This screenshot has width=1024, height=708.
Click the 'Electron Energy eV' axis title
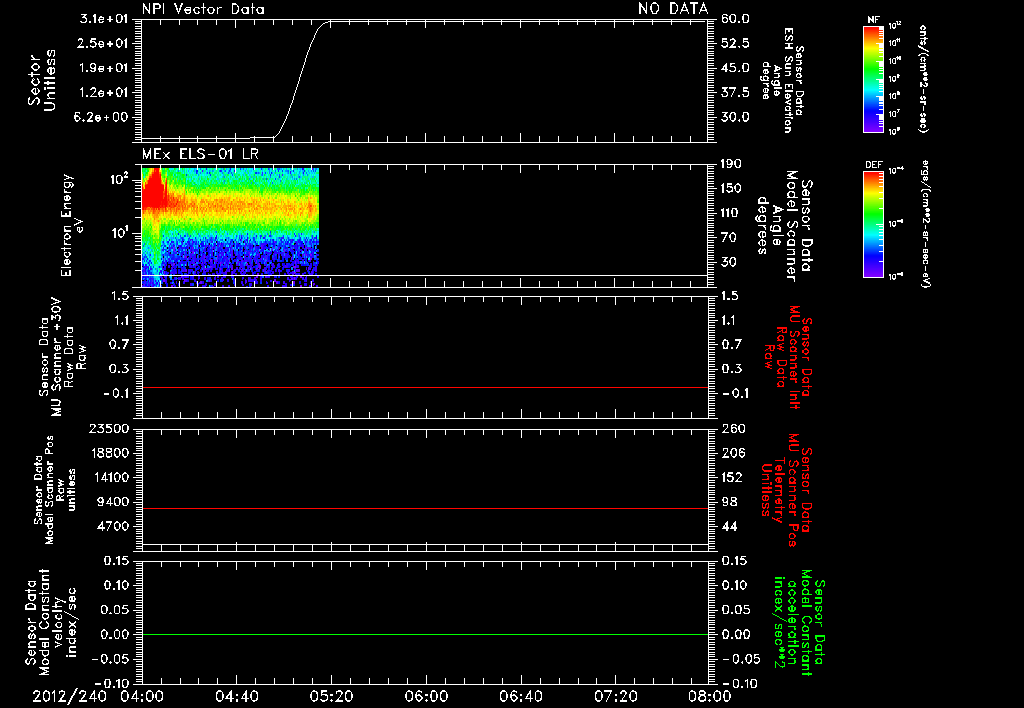pos(73,225)
